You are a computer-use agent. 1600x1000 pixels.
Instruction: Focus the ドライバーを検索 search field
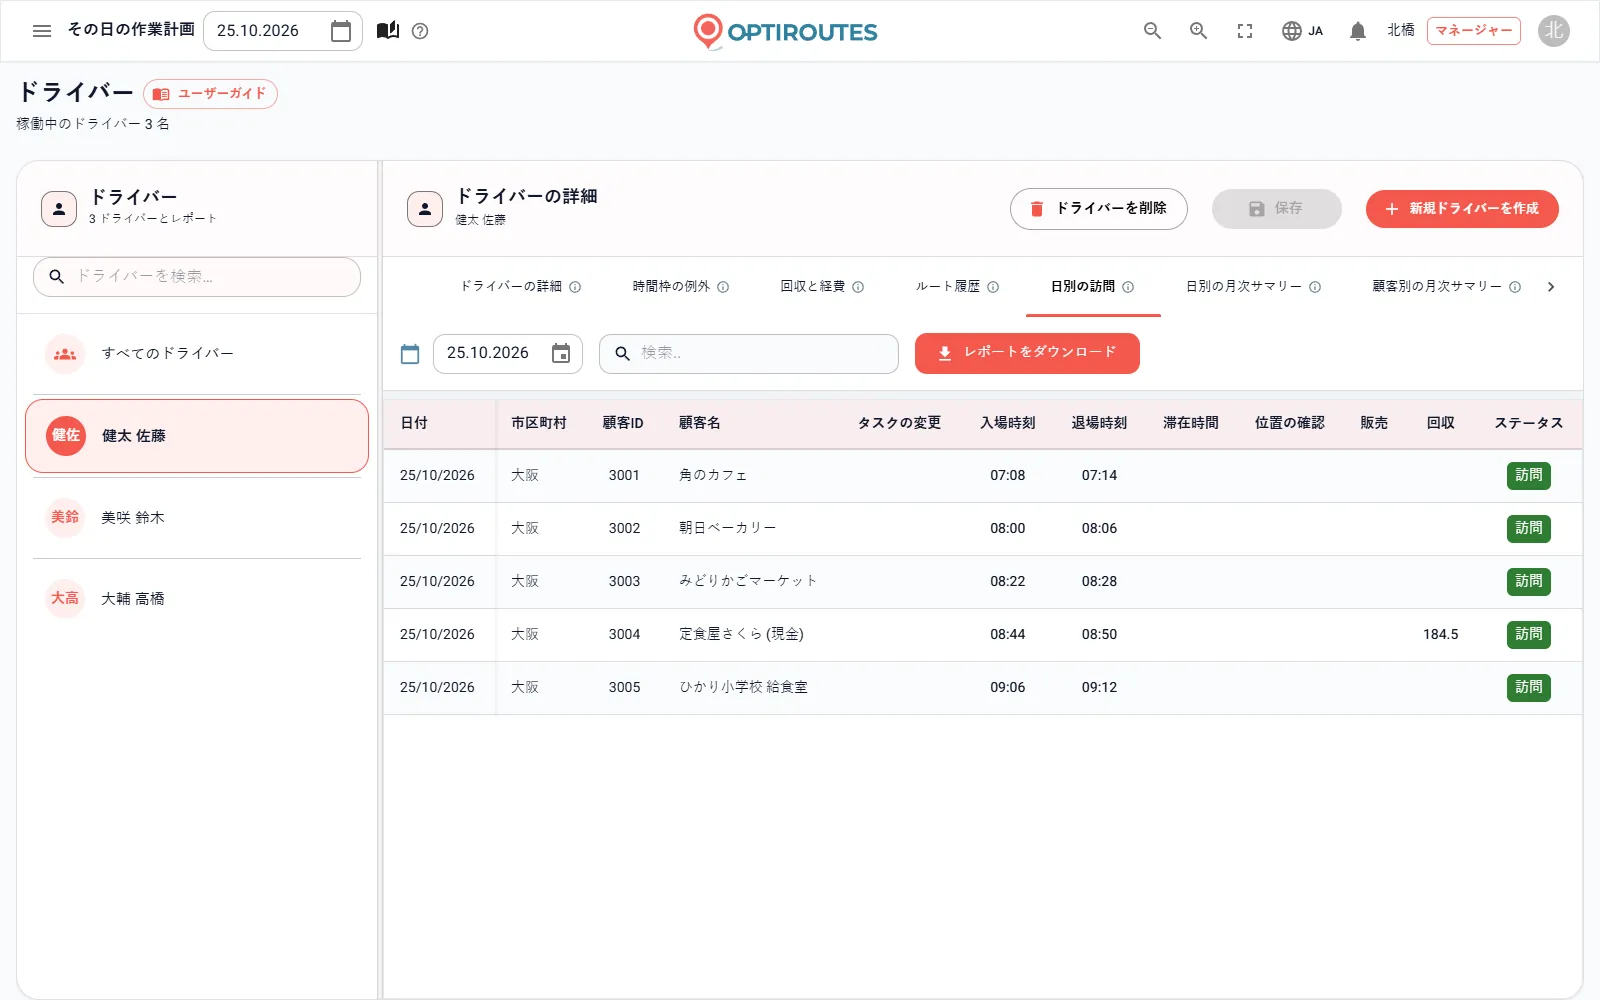pos(197,277)
